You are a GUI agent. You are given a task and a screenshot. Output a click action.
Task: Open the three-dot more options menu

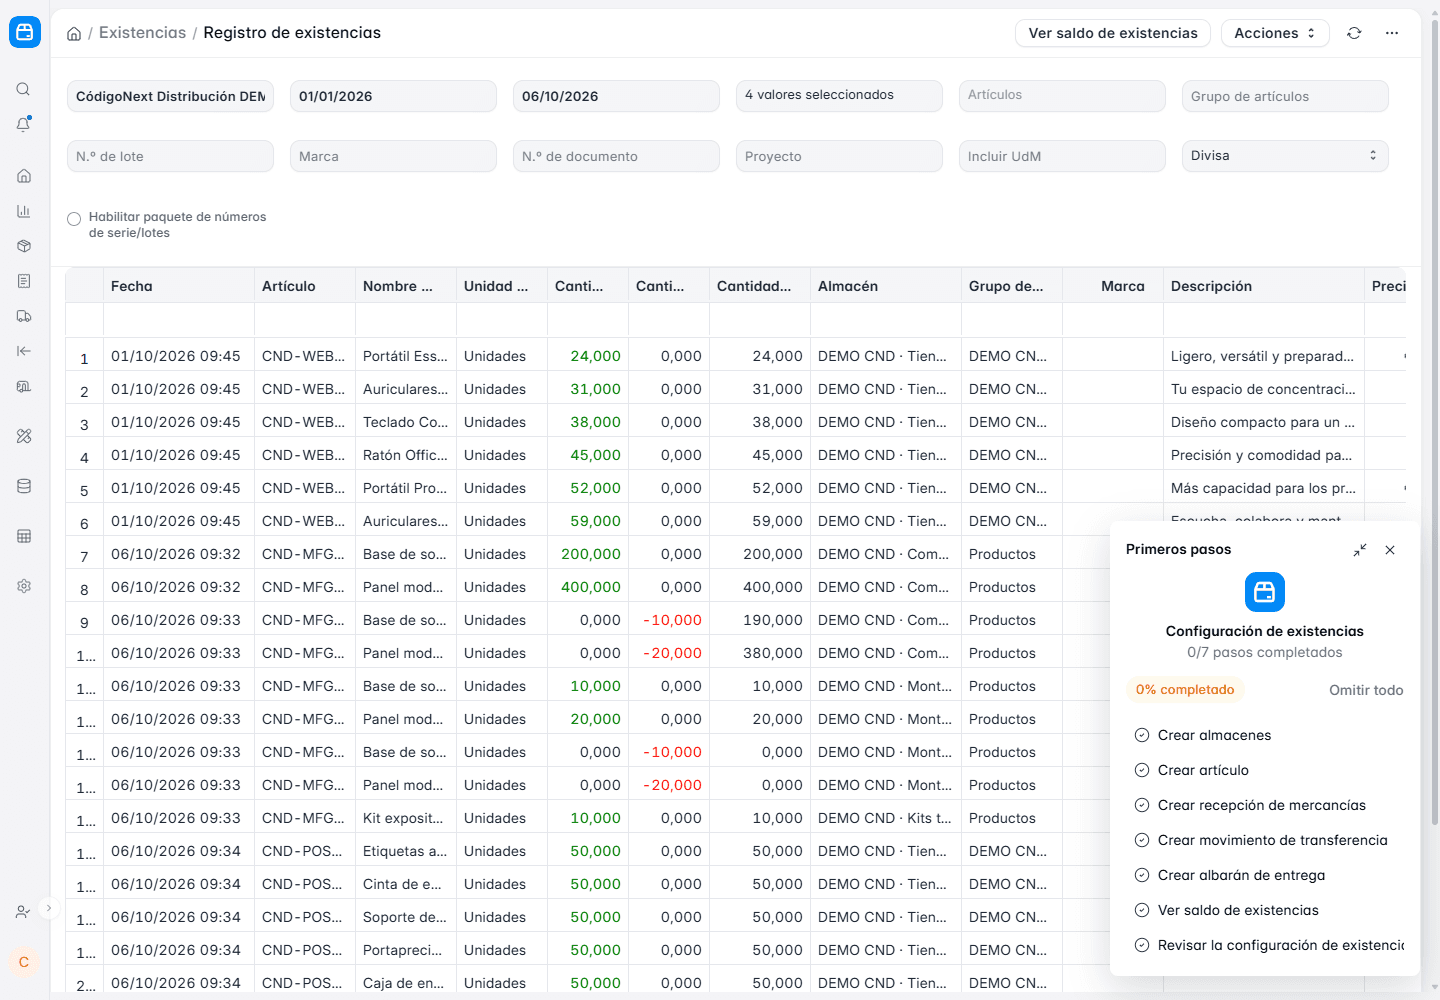(1392, 33)
